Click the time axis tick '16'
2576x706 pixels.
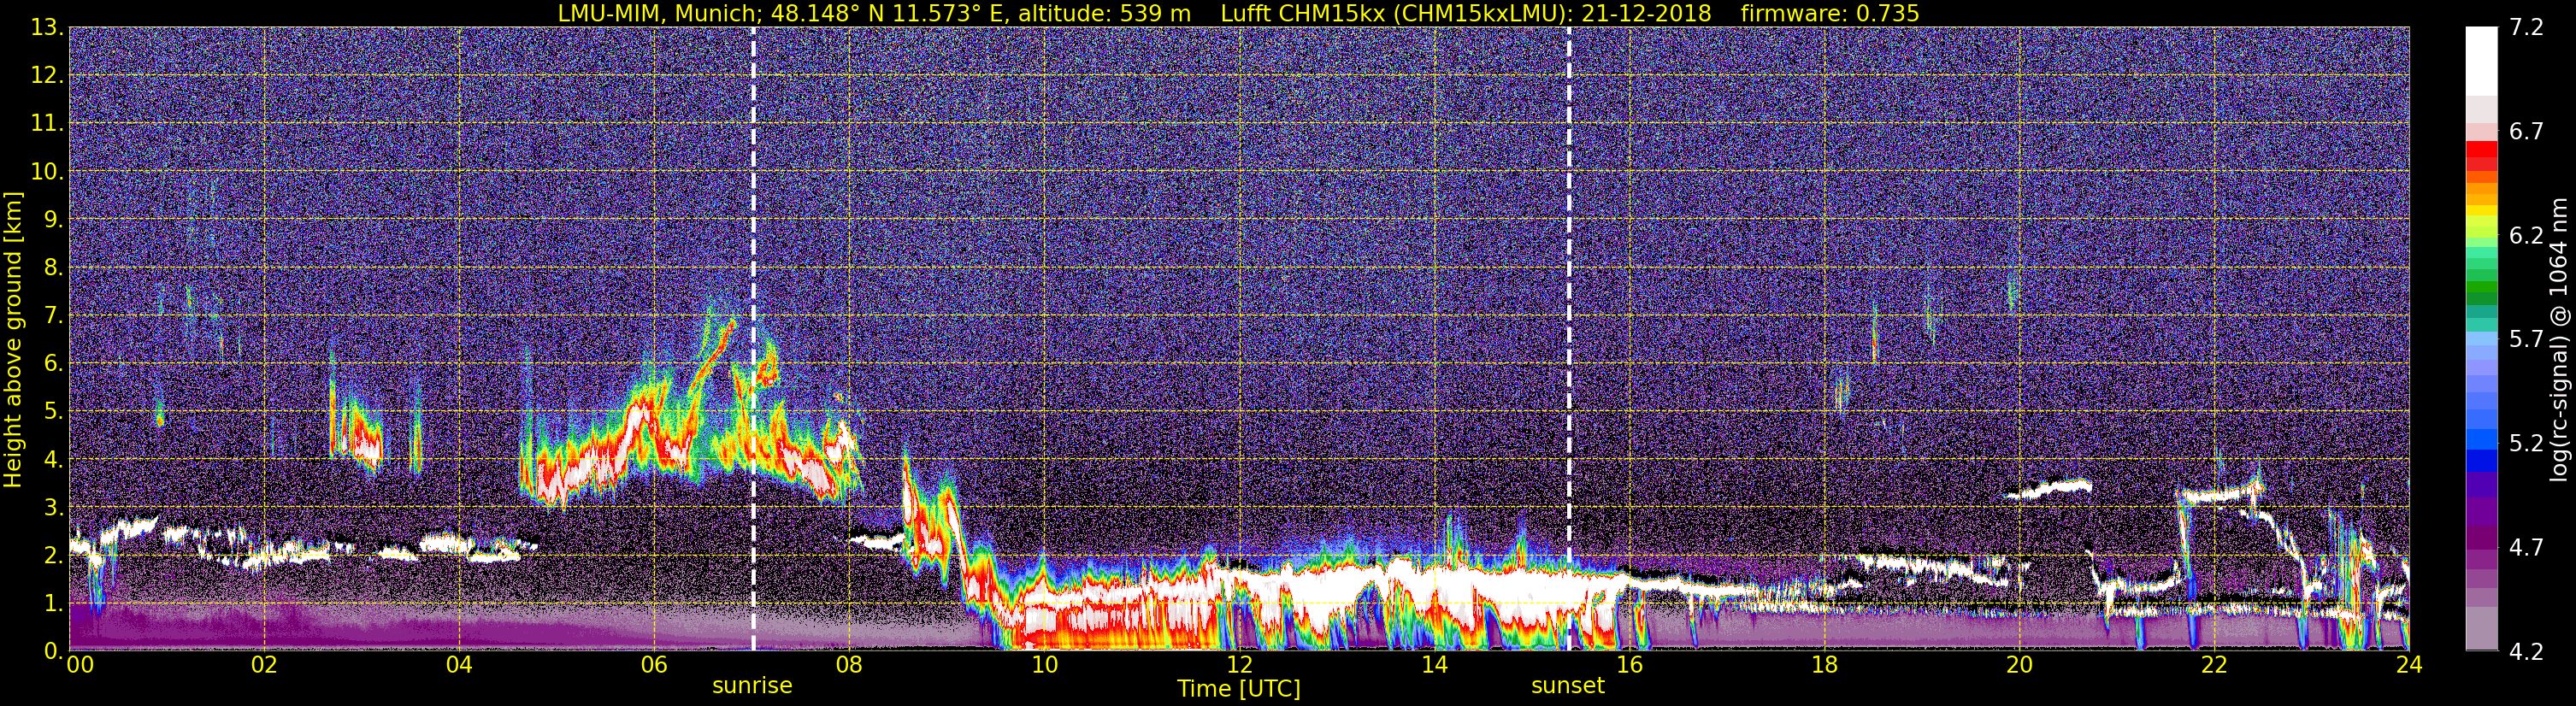pyautogui.click(x=1629, y=666)
